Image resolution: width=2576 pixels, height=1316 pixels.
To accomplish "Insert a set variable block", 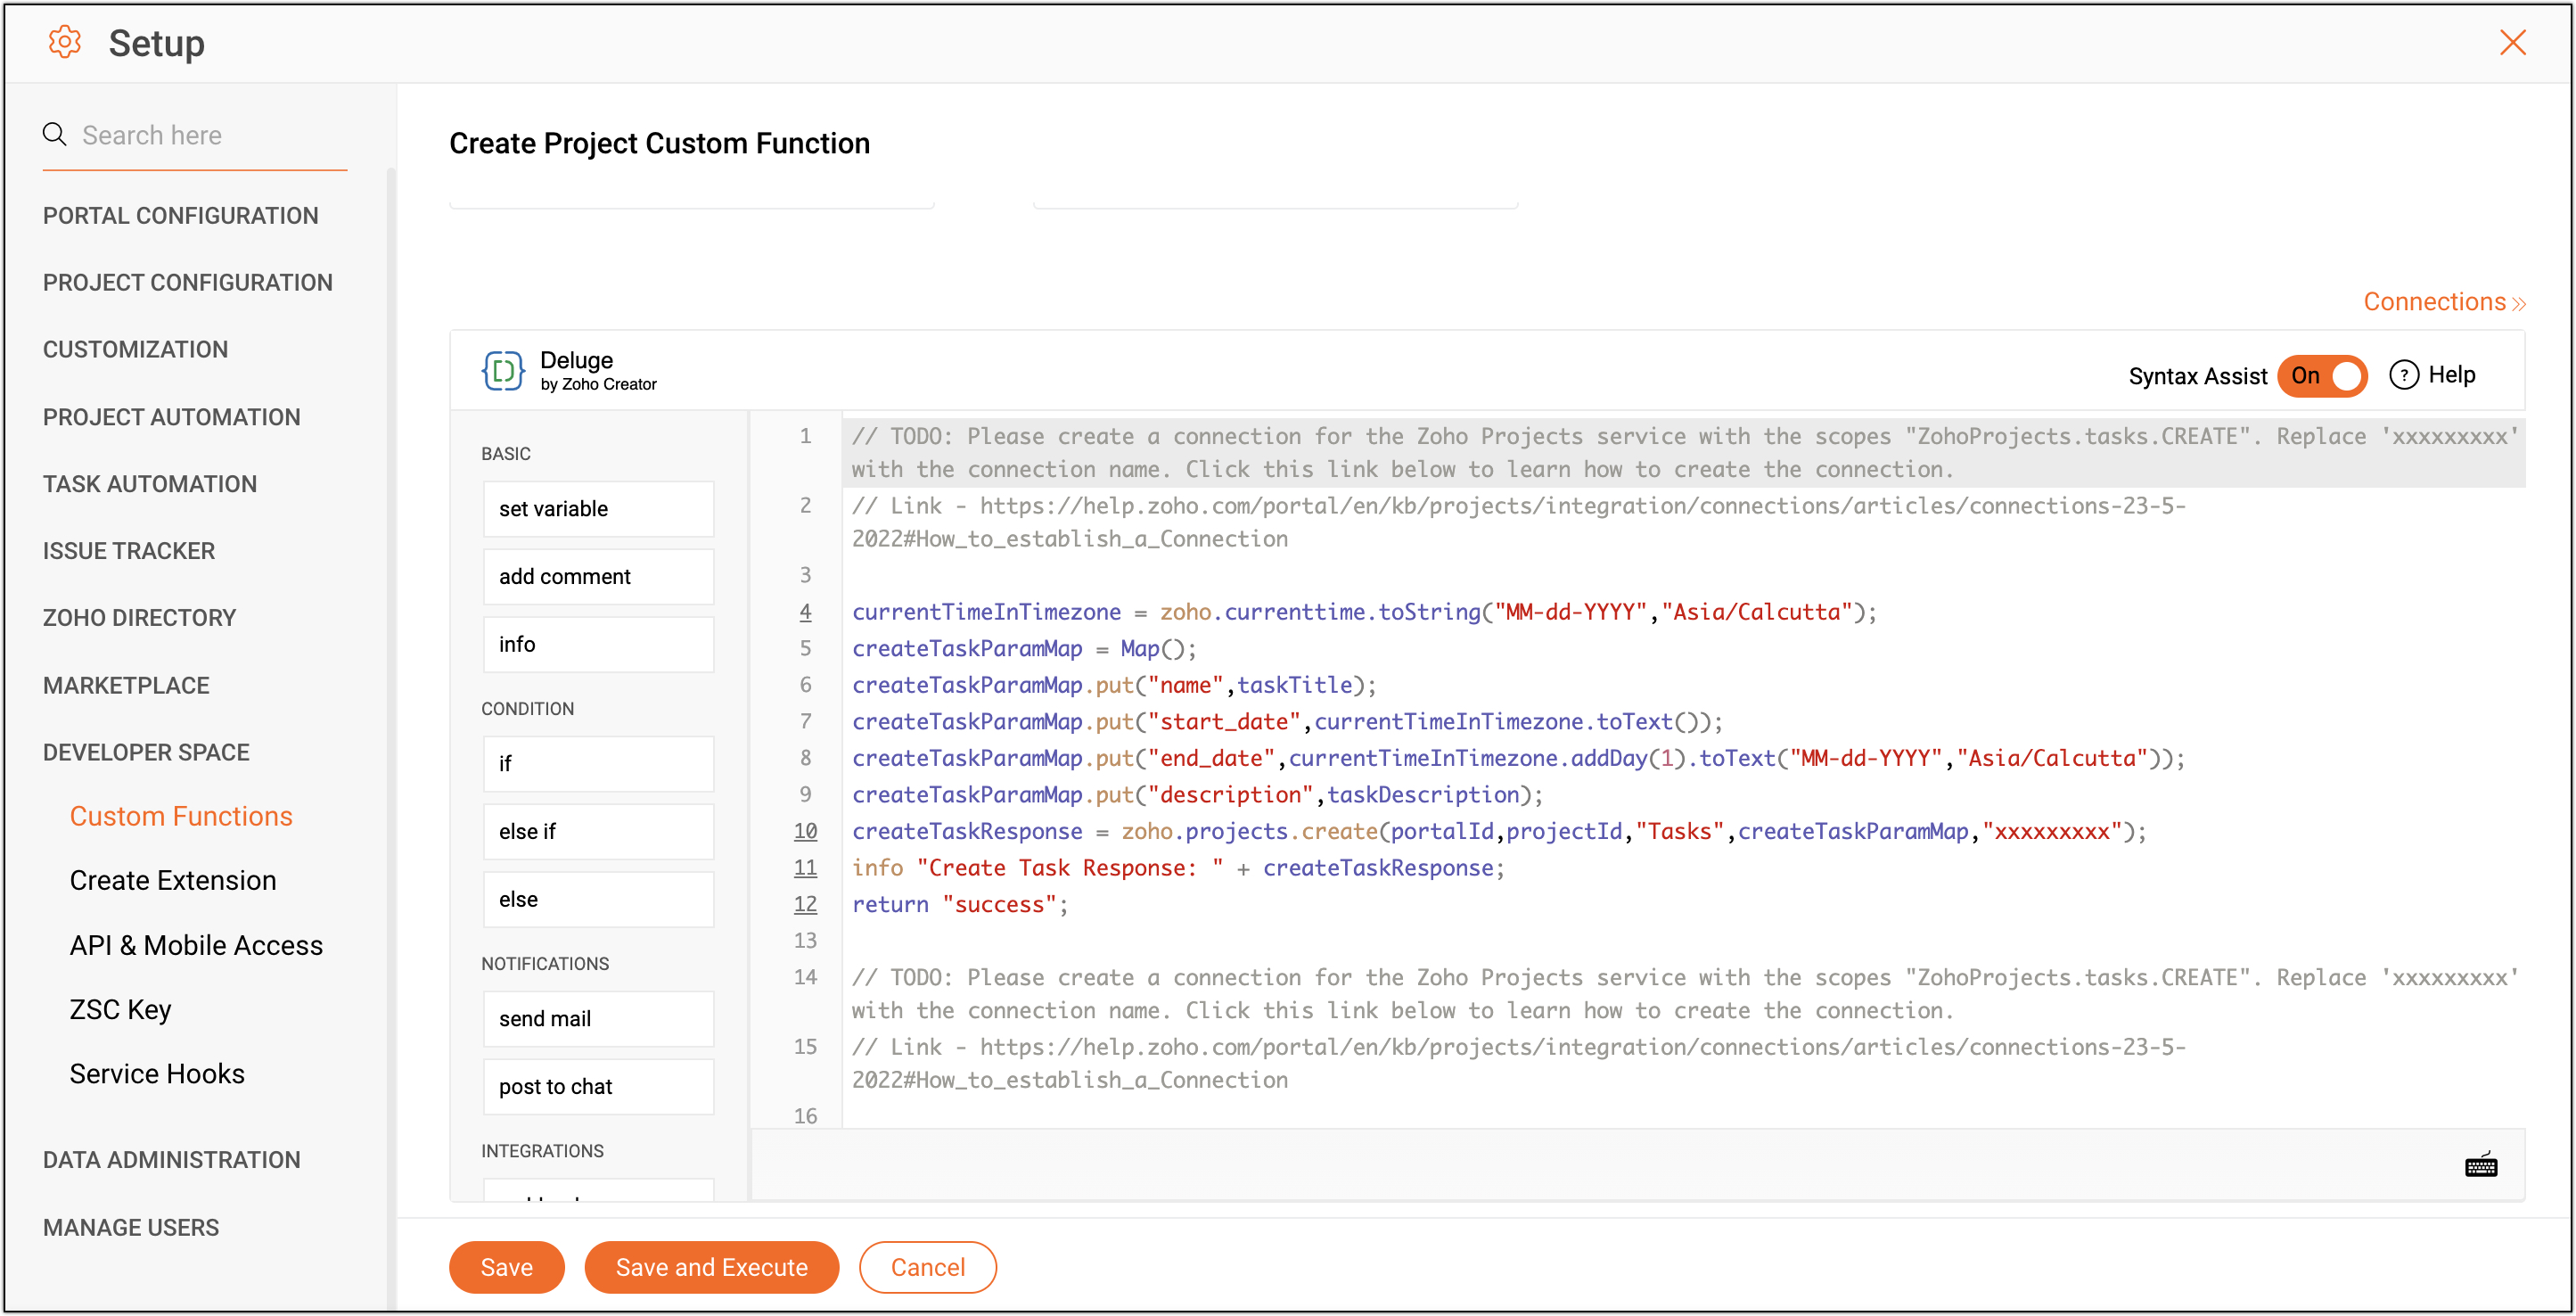I will pos(598,509).
